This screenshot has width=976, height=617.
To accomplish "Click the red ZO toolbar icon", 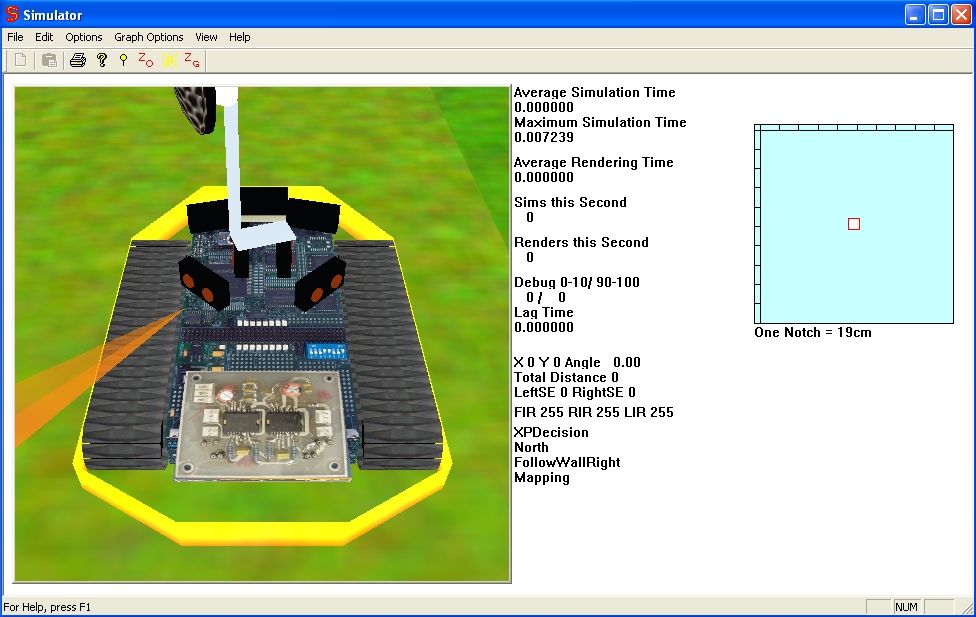I will pyautogui.click(x=145, y=61).
